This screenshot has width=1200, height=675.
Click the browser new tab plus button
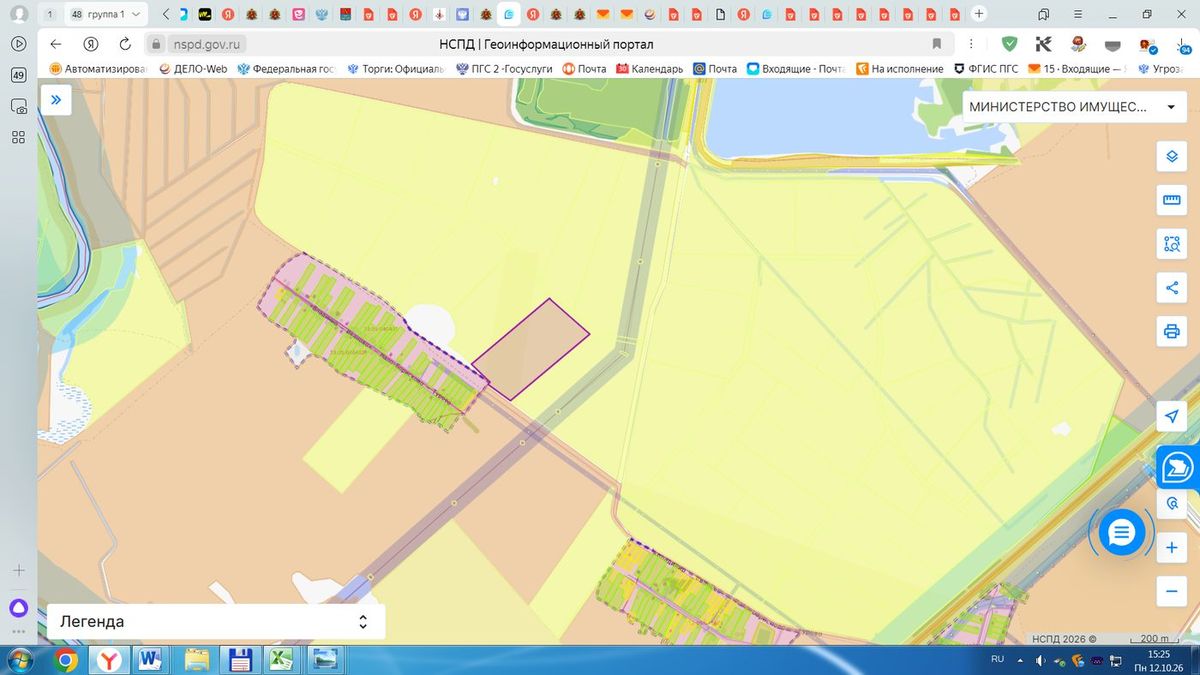tap(979, 14)
